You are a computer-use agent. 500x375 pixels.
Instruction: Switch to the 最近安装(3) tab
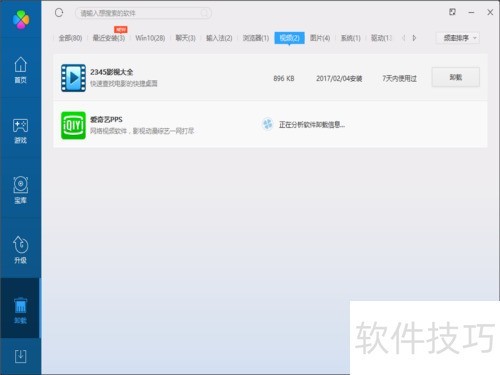coord(109,38)
